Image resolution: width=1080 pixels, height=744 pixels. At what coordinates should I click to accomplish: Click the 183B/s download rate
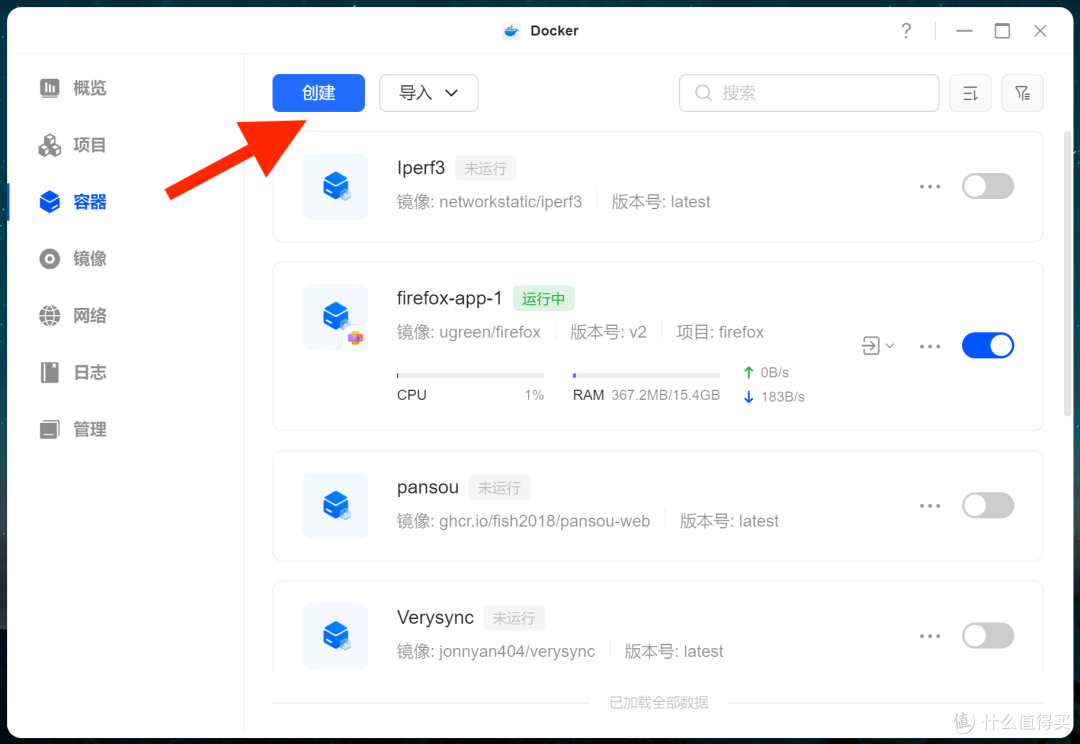click(782, 397)
